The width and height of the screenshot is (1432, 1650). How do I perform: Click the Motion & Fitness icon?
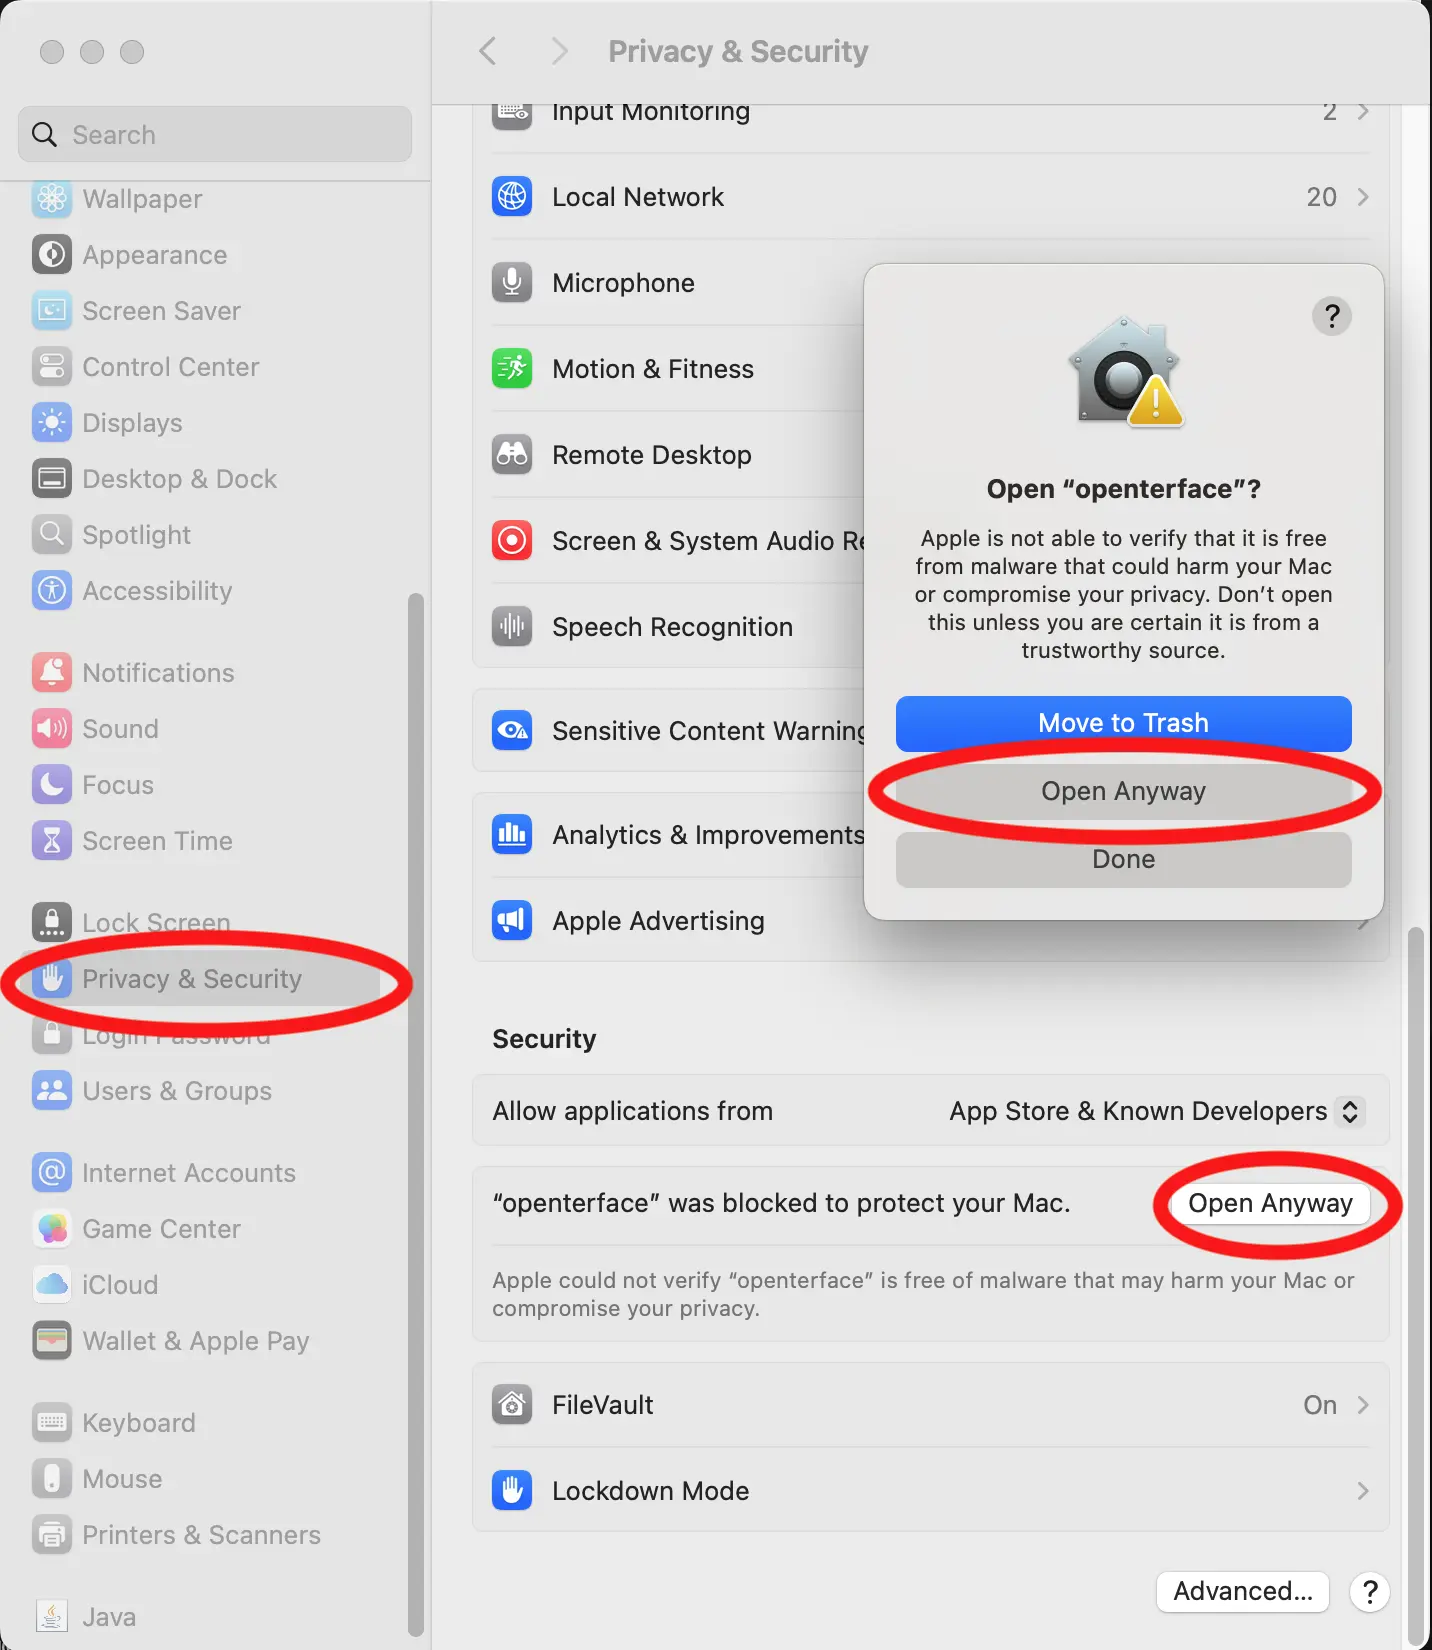click(x=512, y=369)
